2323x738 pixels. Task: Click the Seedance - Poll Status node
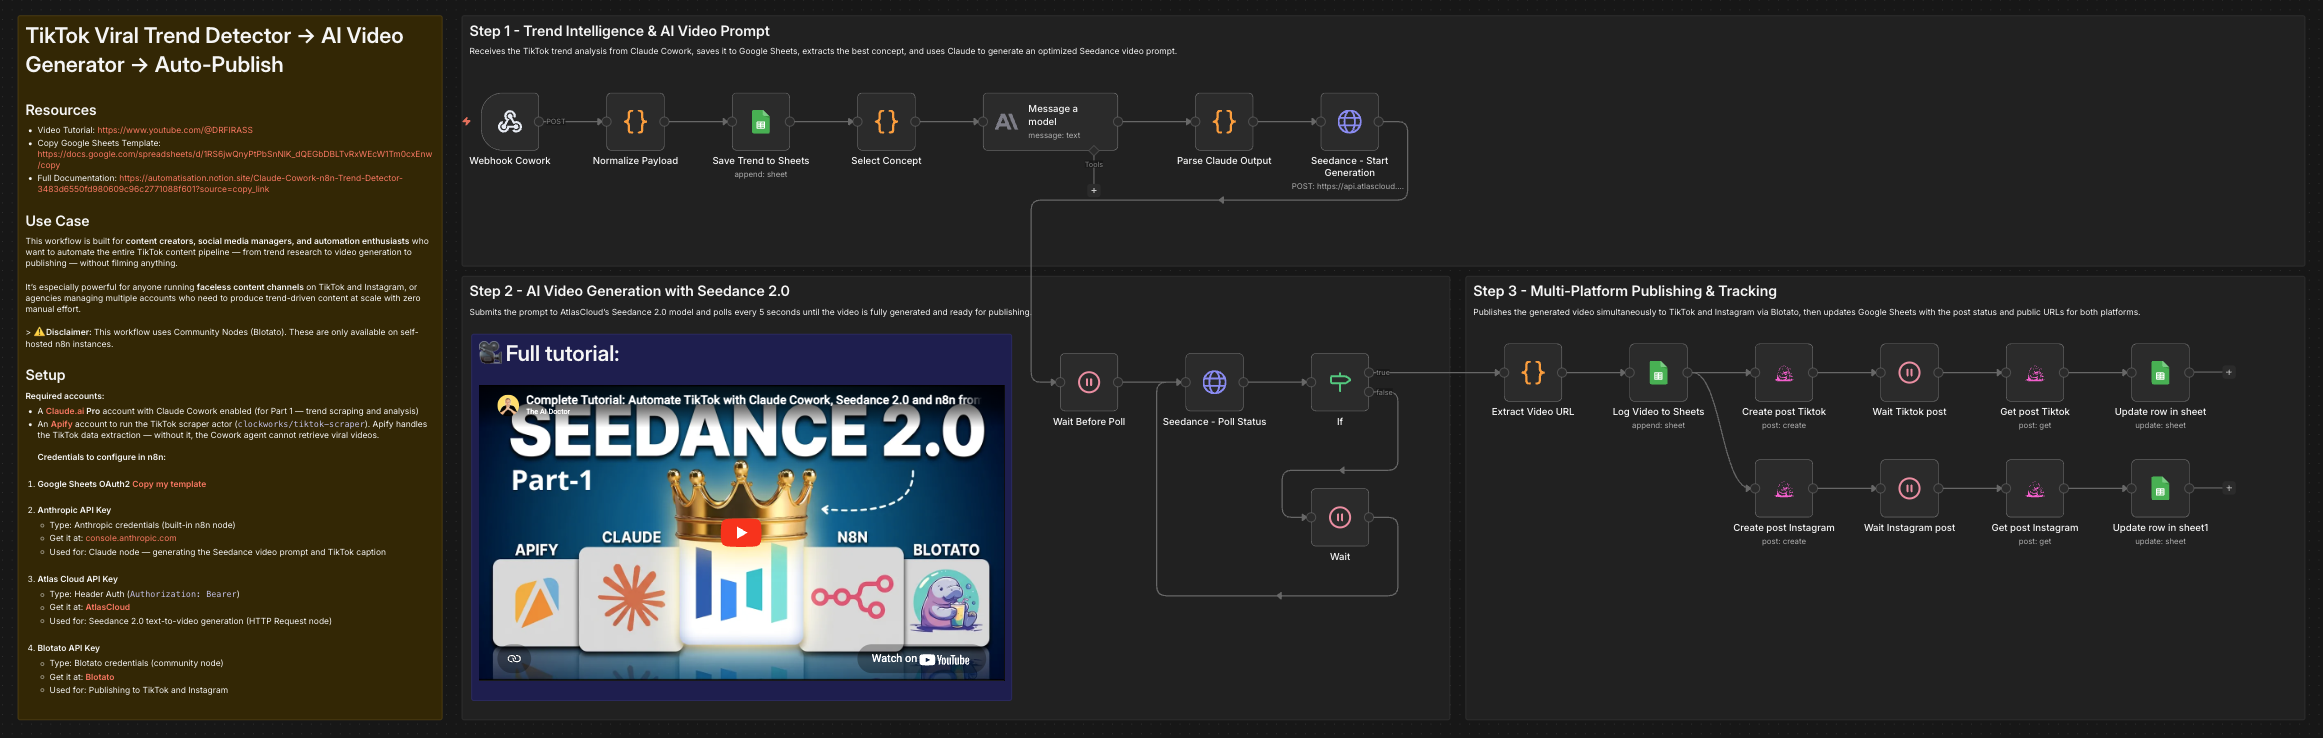point(1214,382)
